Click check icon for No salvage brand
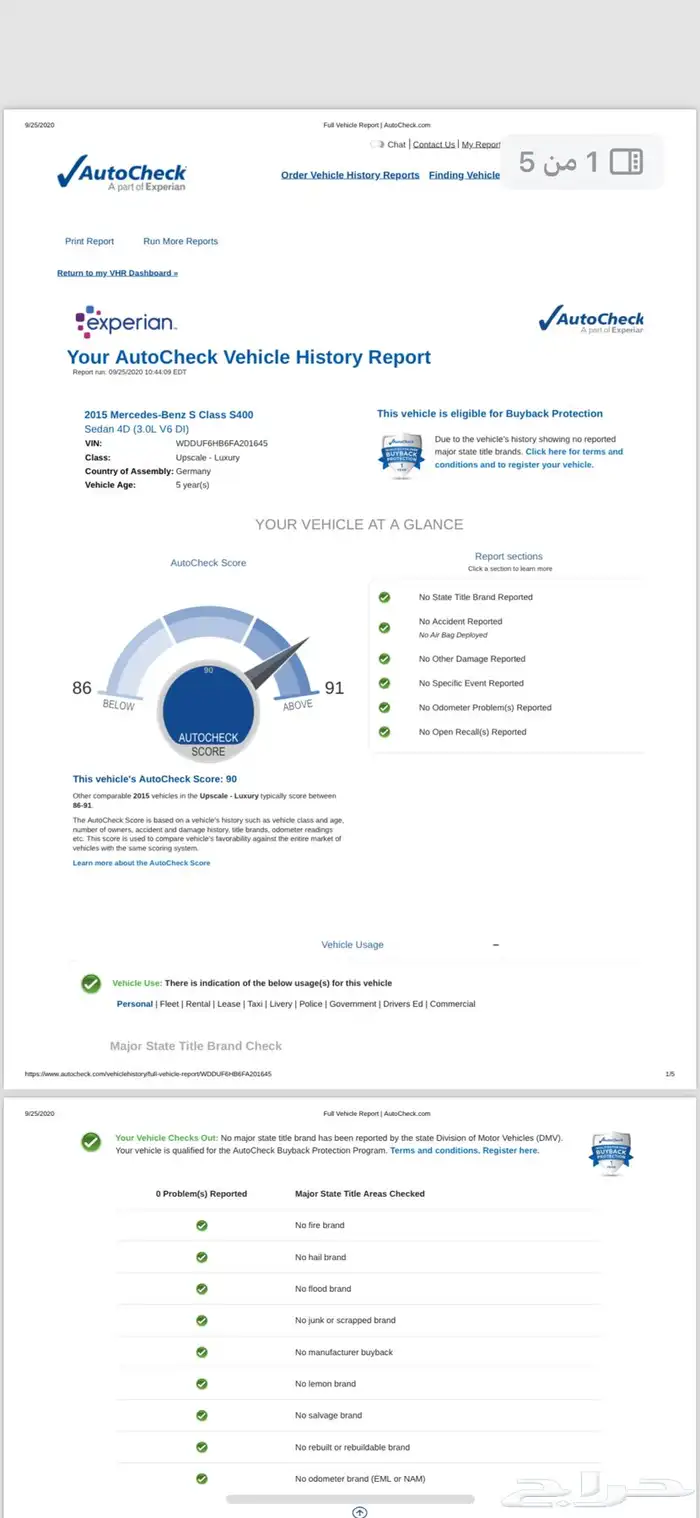The image size is (700, 1518). coord(201,1415)
